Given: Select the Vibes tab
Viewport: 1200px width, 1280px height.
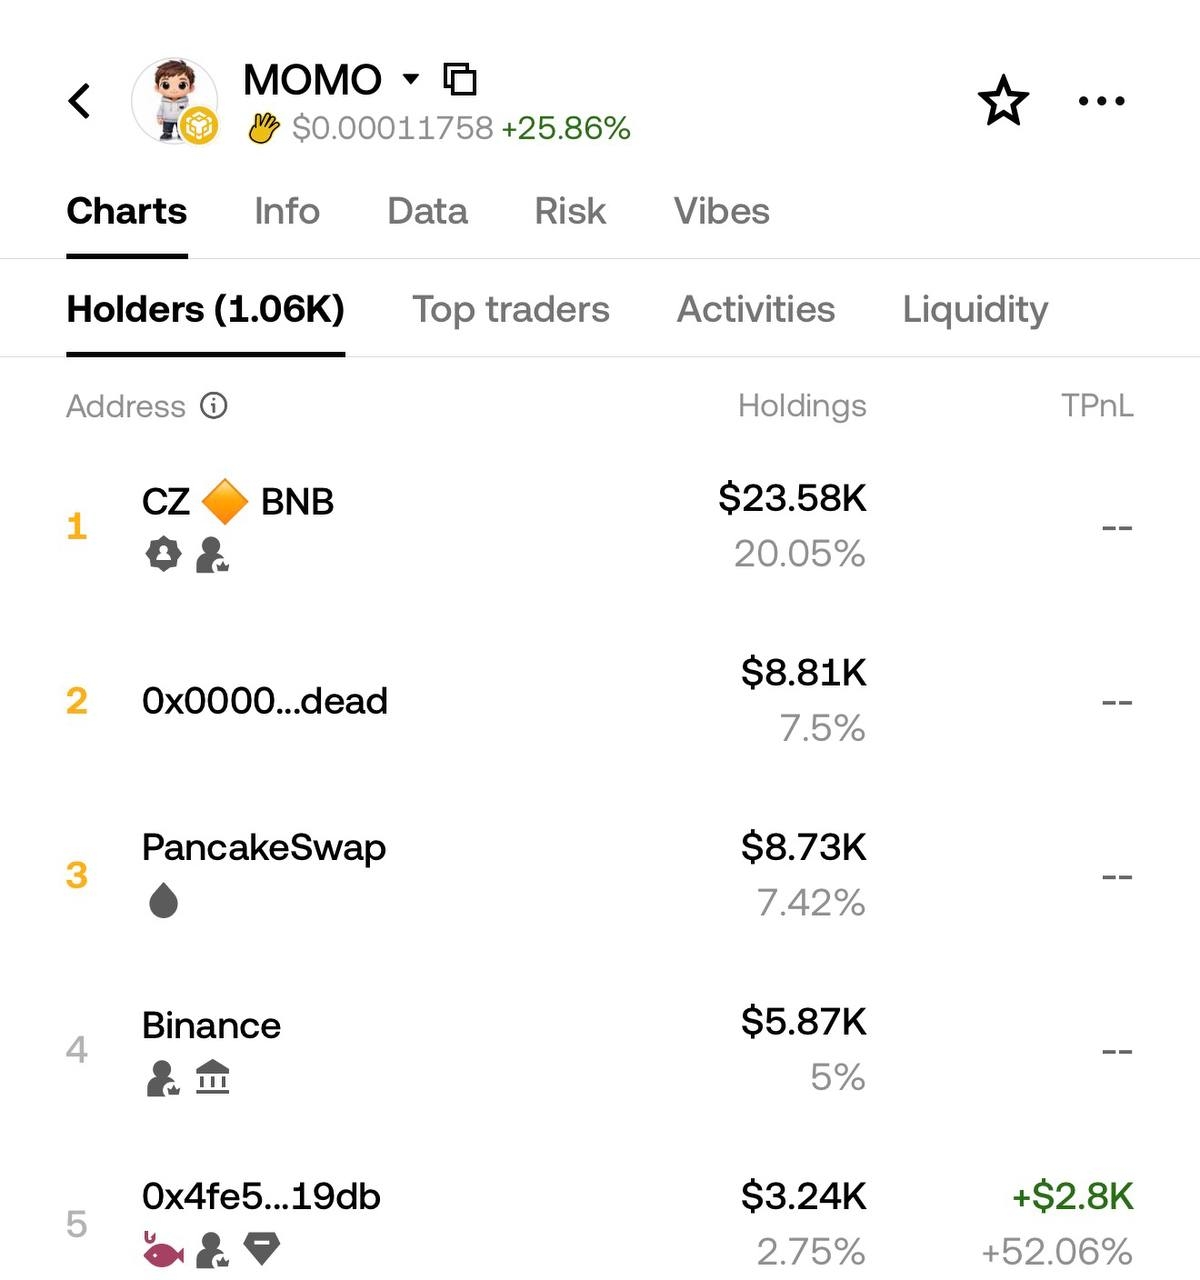Looking at the screenshot, I should (x=721, y=211).
